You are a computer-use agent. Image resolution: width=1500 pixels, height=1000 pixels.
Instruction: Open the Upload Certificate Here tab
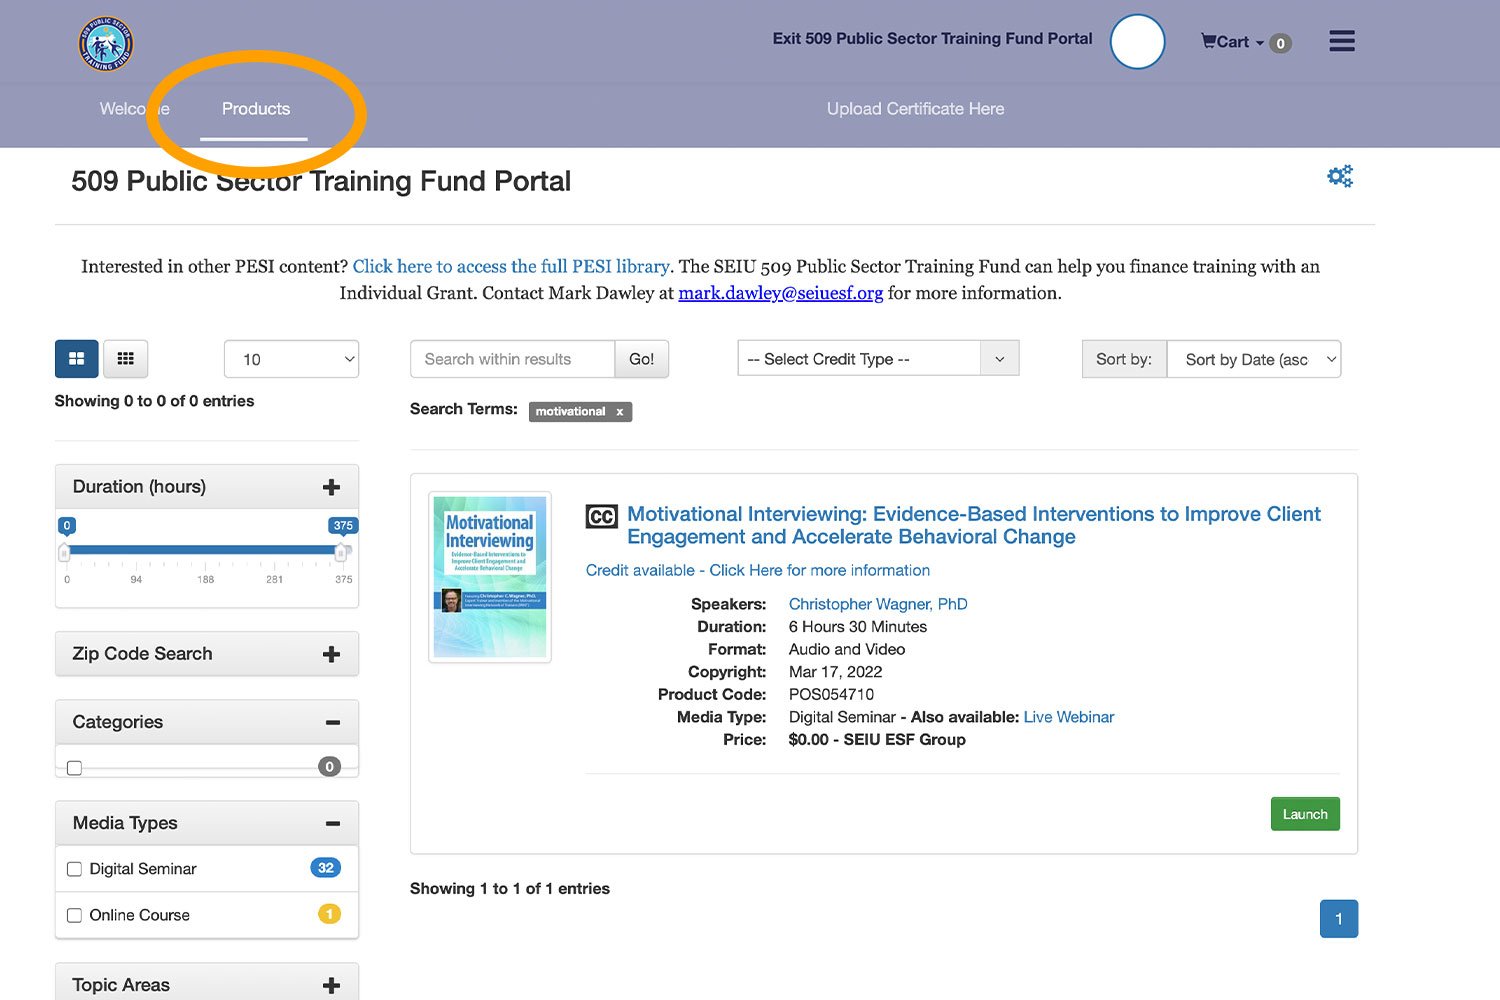coord(915,109)
